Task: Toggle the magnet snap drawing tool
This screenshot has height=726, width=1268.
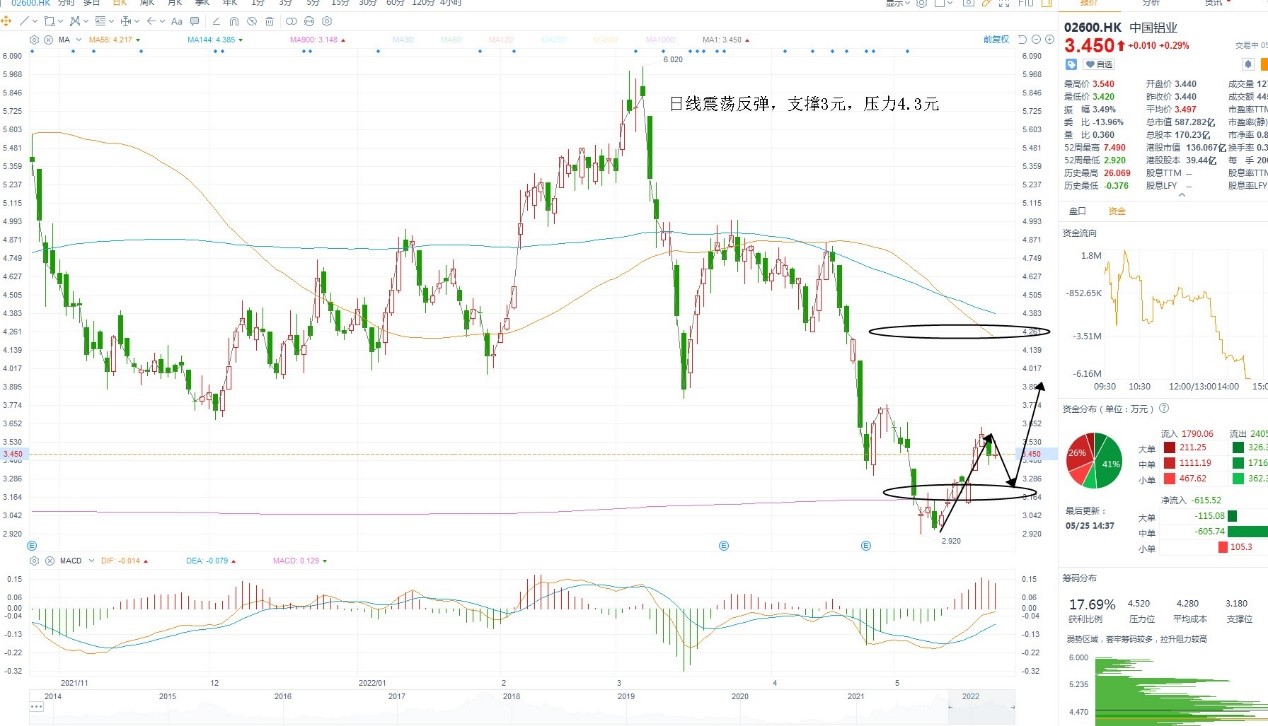Action: click(234, 21)
